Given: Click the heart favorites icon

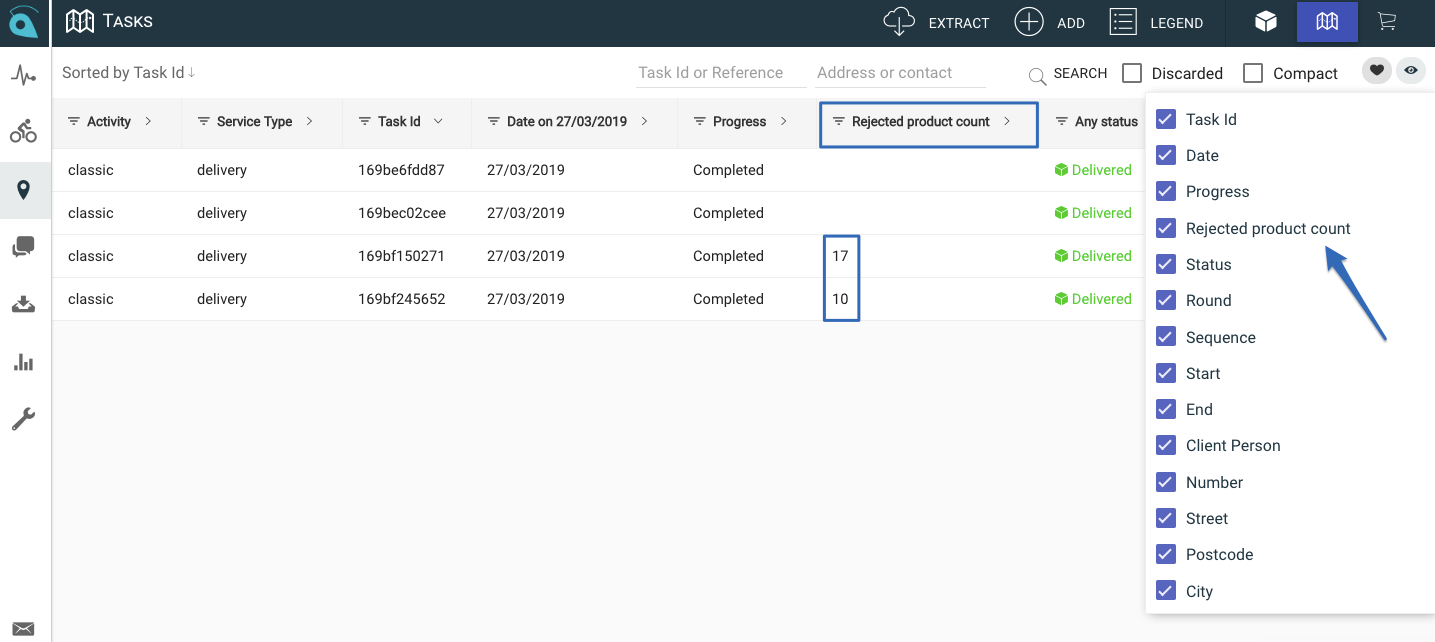Looking at the screenshot, I should point(1377,70).
